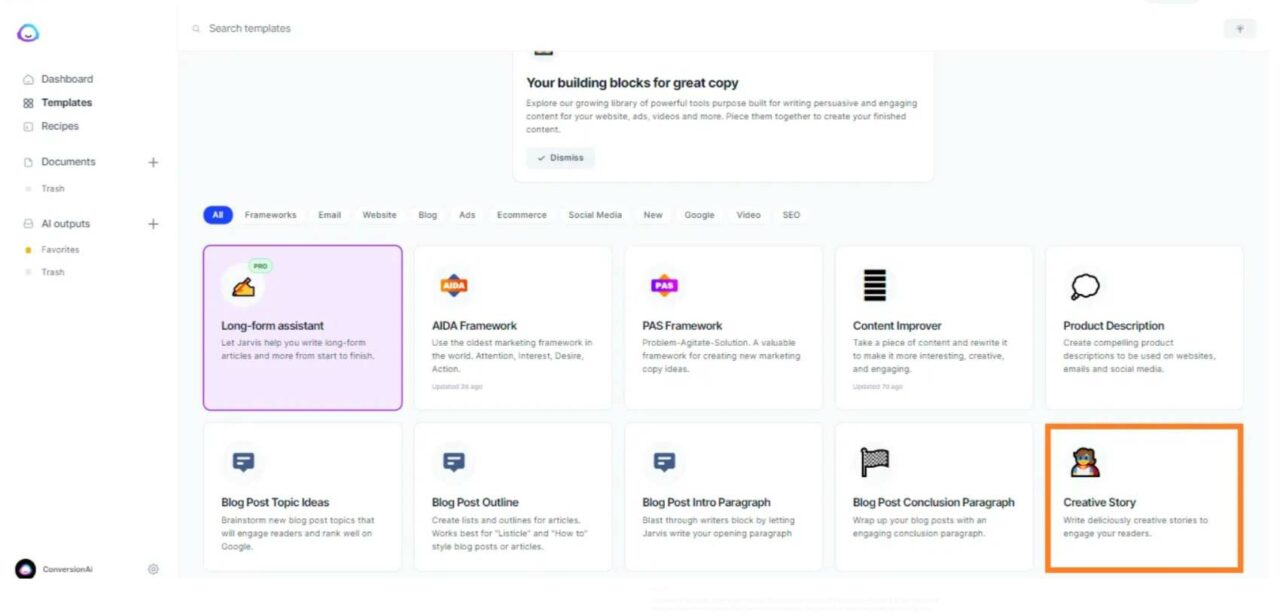Switch to the Frameworks filter tab
Image resolution: width=1280 pixels, height=614 pixels.
pyautogui.click(x=270, y=214)
